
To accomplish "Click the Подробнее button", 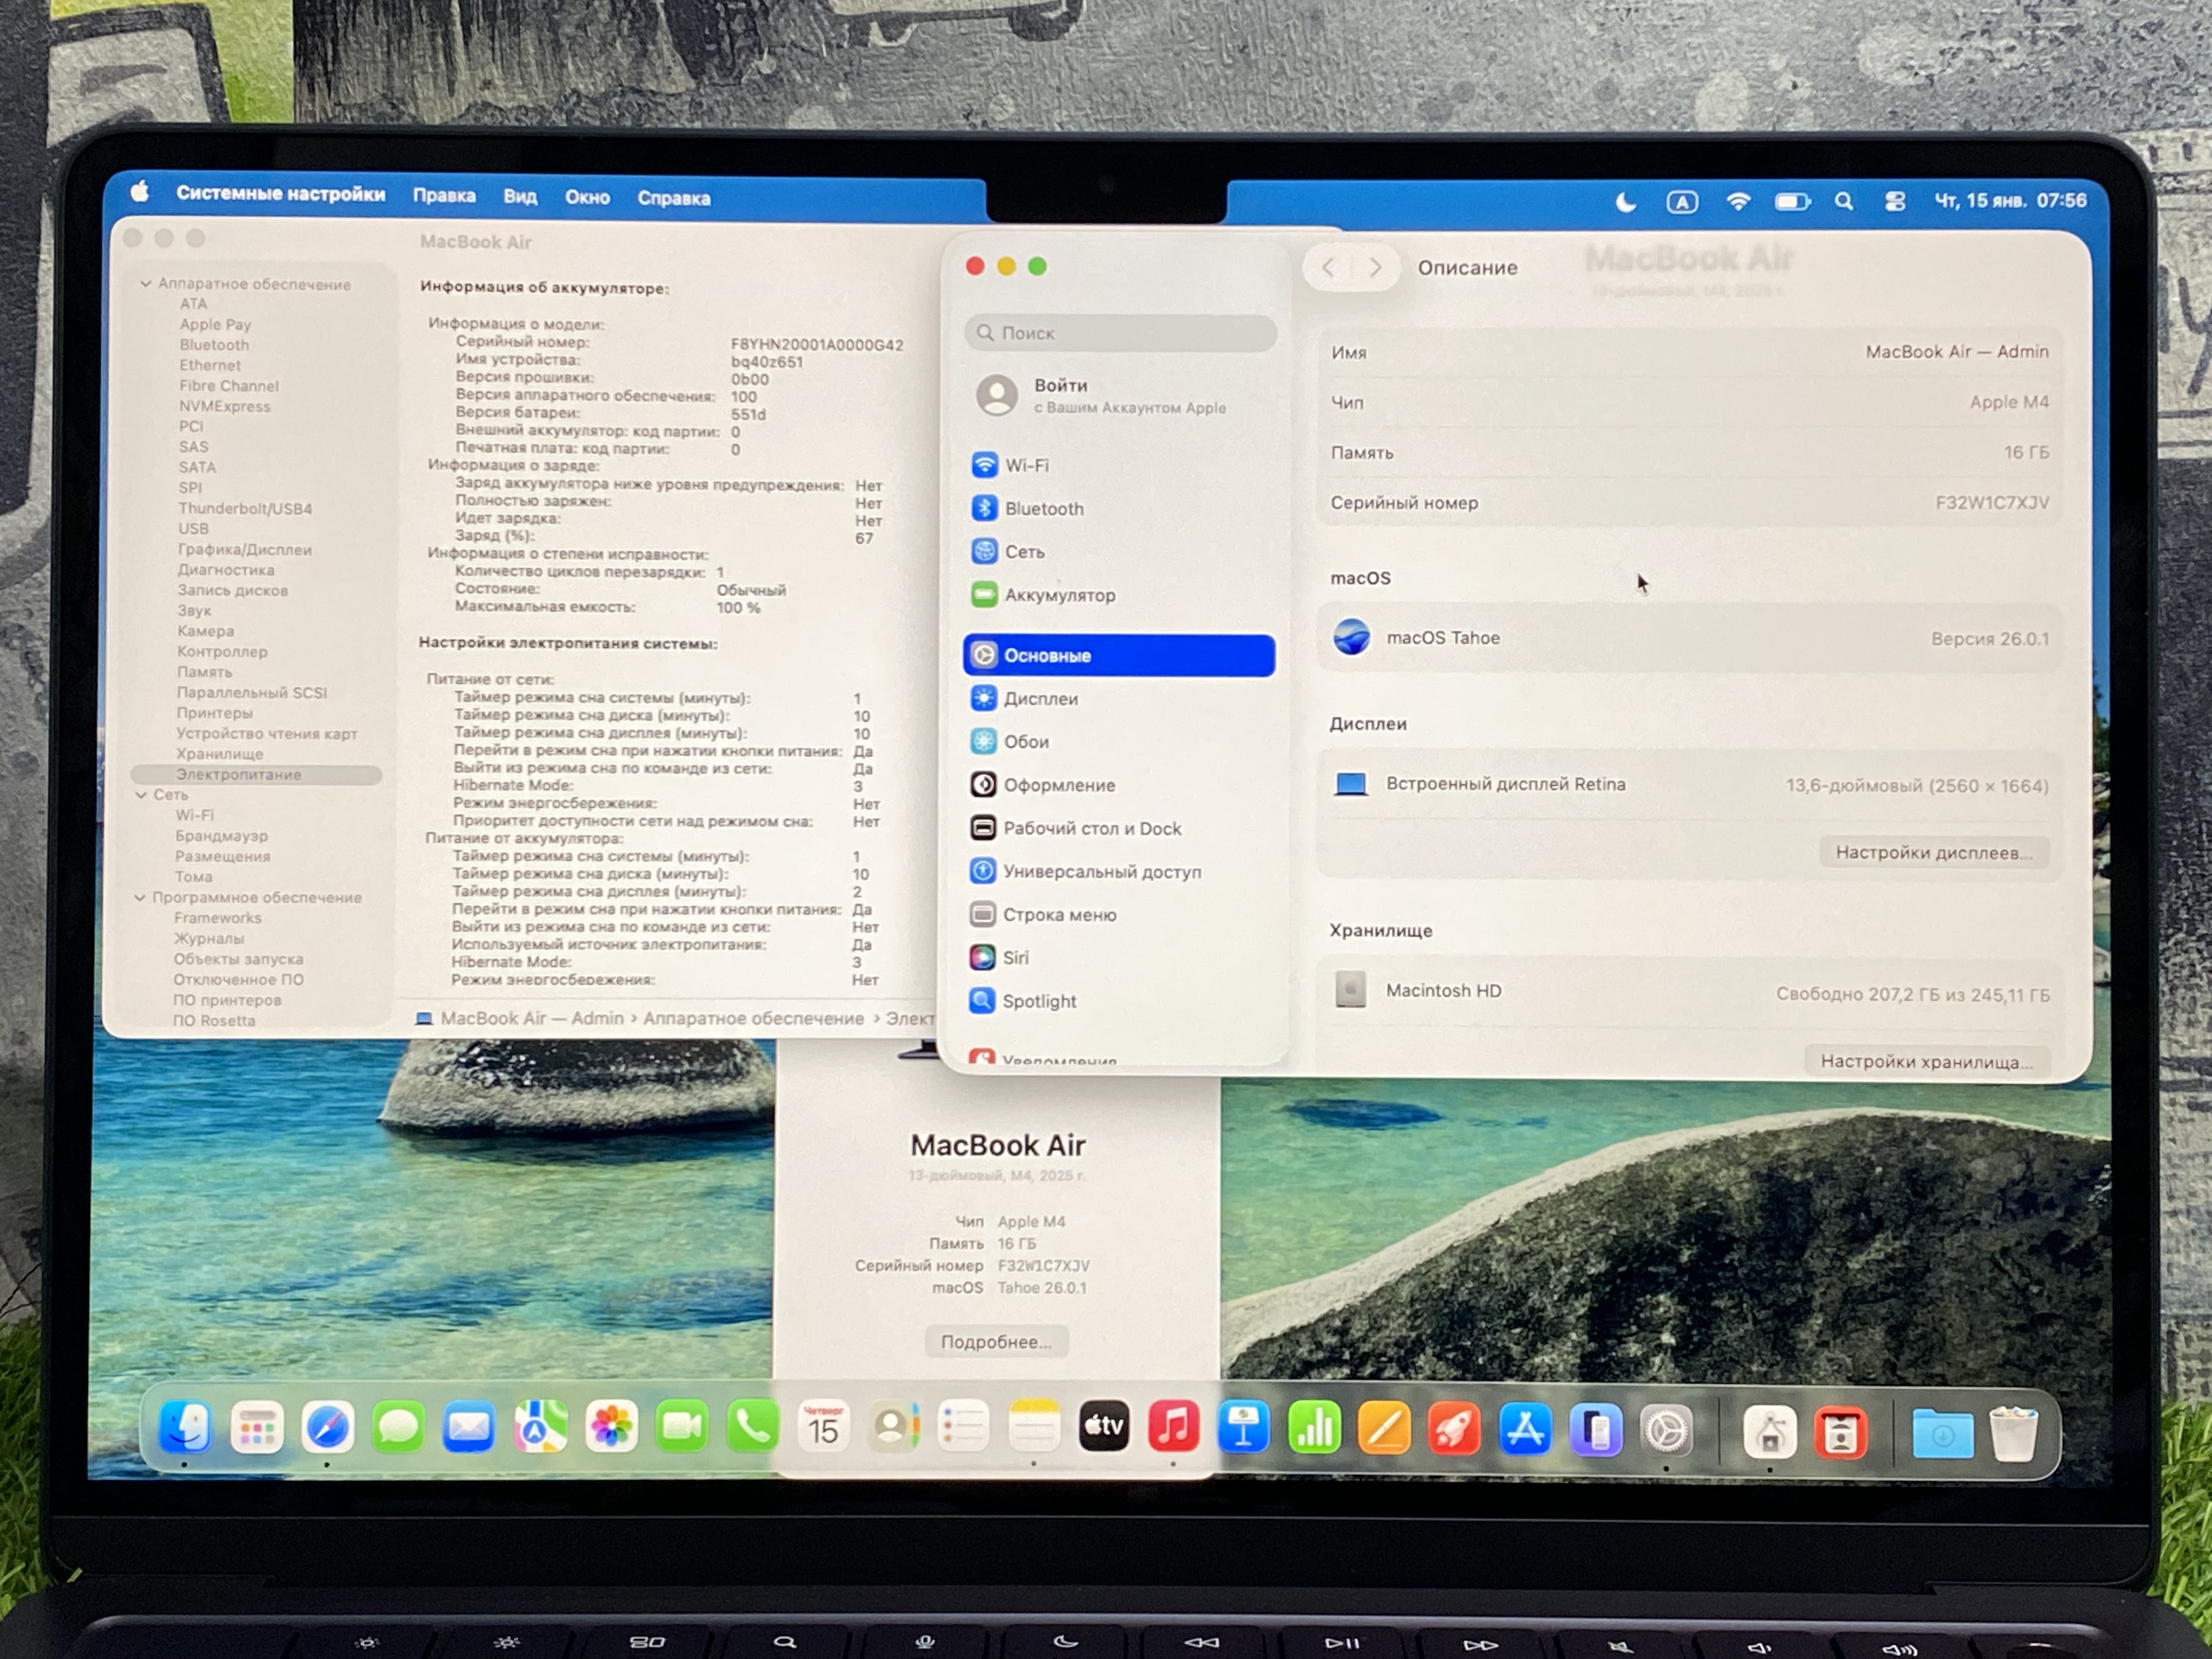I will pos(996,1342).
